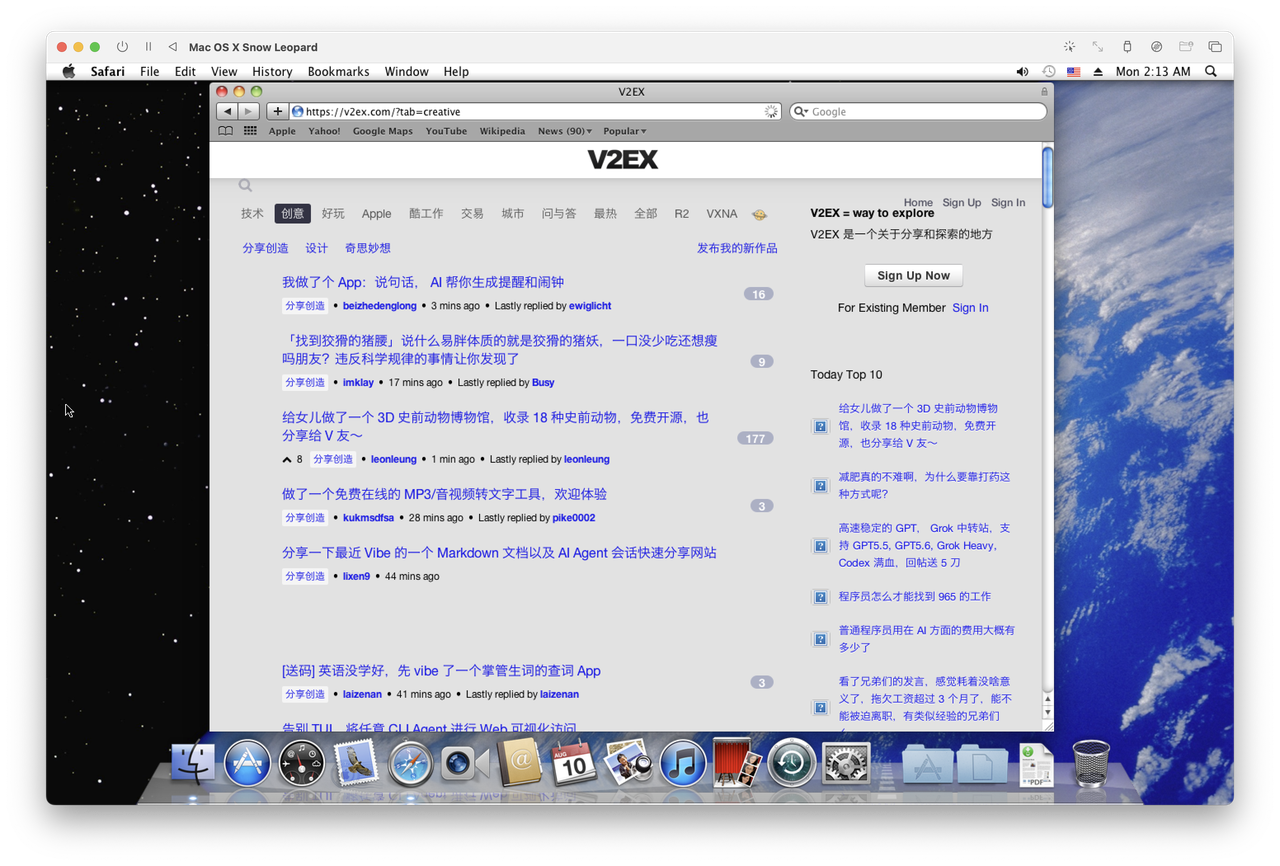The width and height of the screenshot is (1280, 866).
Task: Open the Safari menu
Action: [x=108, y=72]
